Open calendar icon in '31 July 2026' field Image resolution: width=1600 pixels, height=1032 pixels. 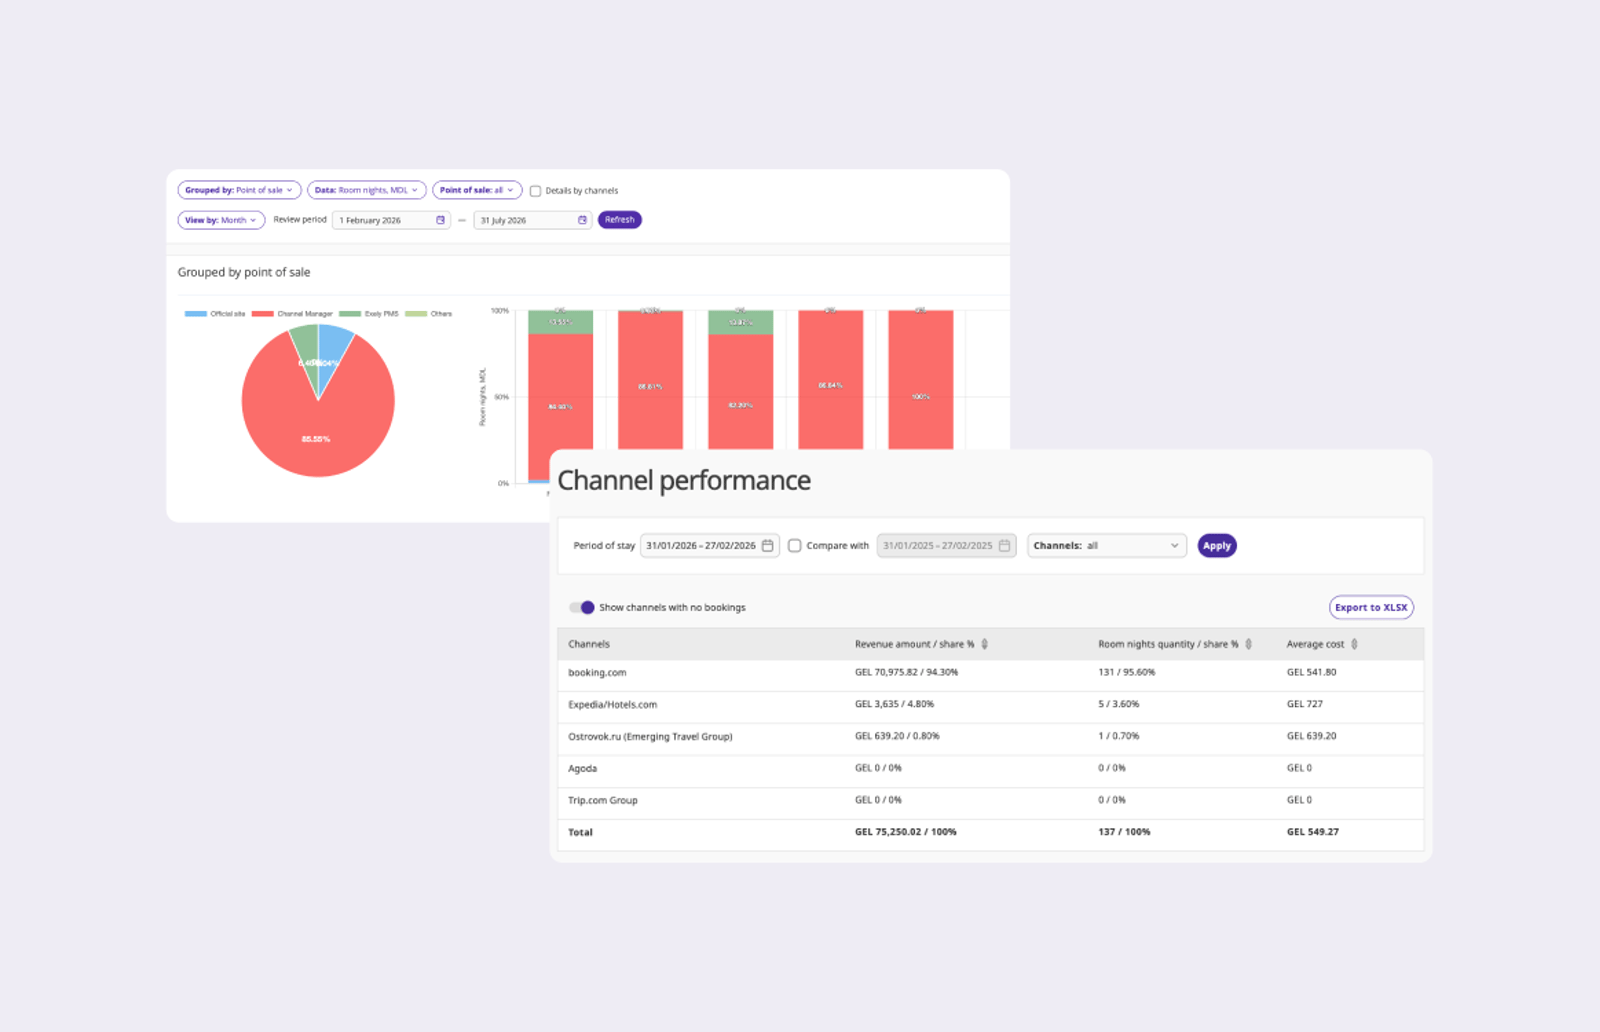tap(582, 220)
